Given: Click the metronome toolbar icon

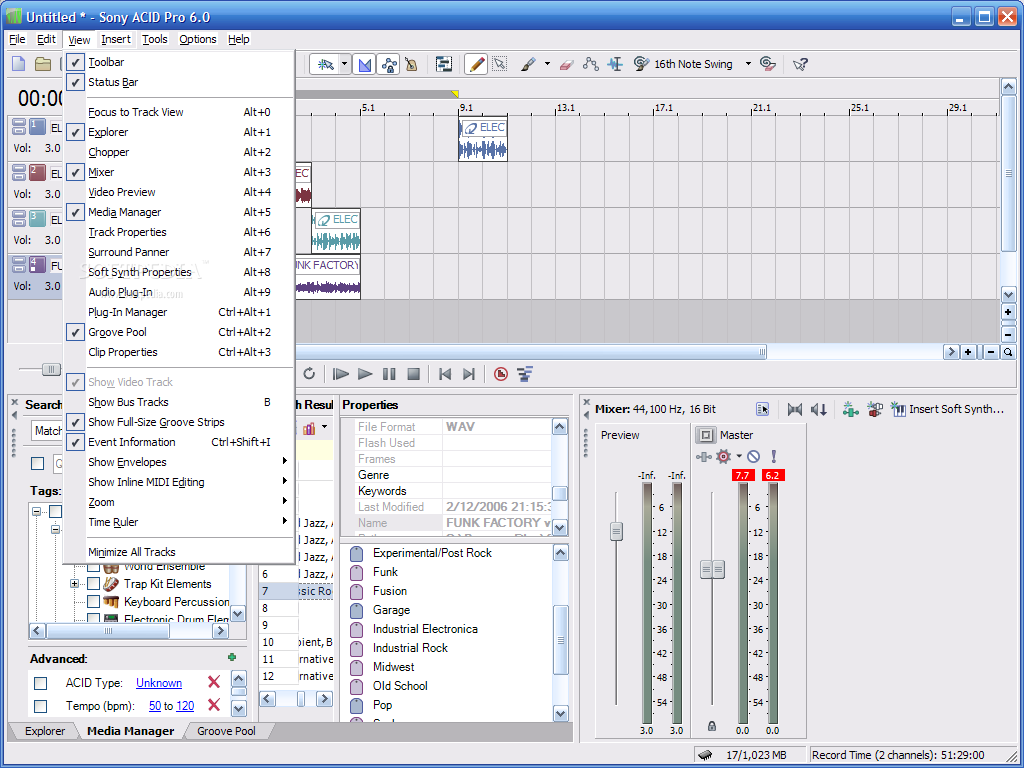Looking at the screenshot, I should coord(411,64).
